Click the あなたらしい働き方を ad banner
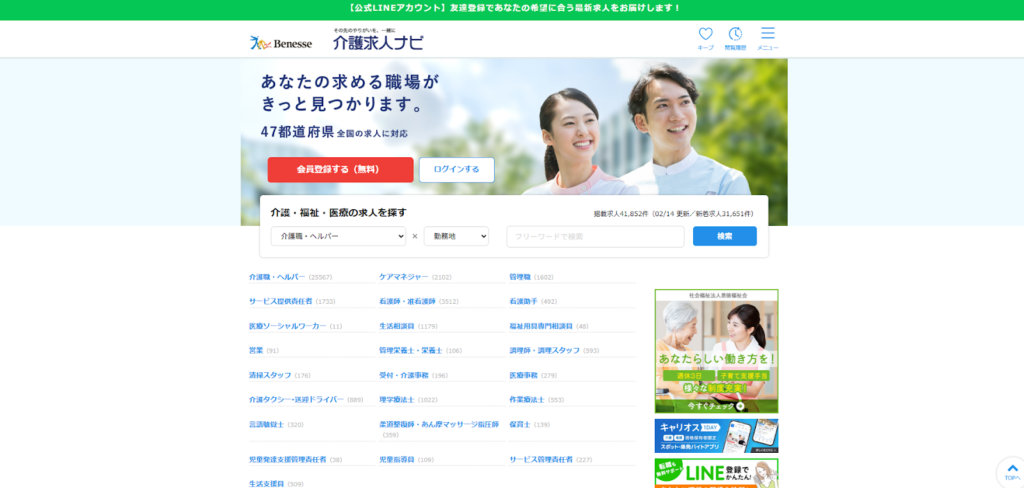 click(716, 351)
